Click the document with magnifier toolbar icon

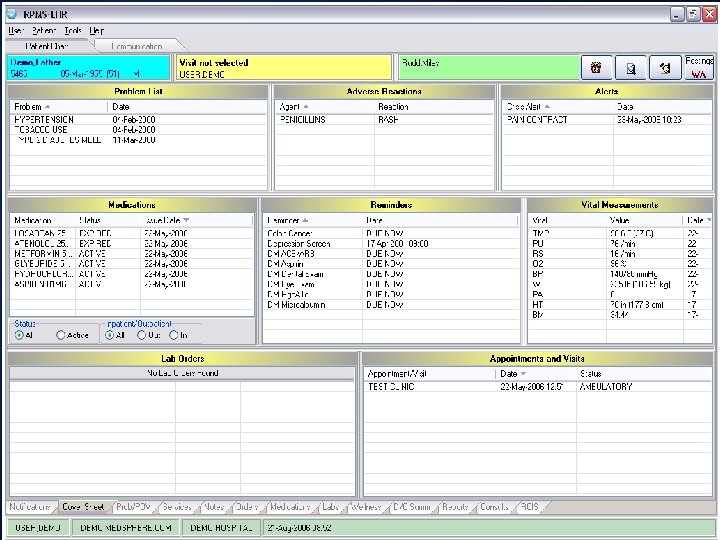click(631, 68)
